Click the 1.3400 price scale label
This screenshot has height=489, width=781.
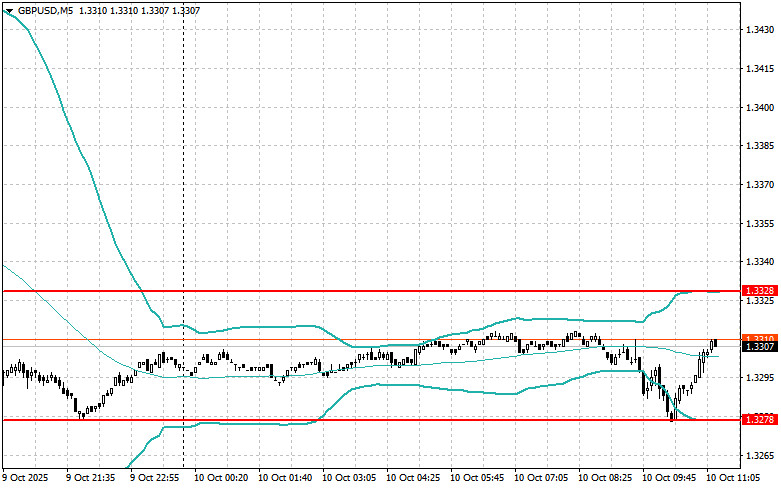(760, 108)
